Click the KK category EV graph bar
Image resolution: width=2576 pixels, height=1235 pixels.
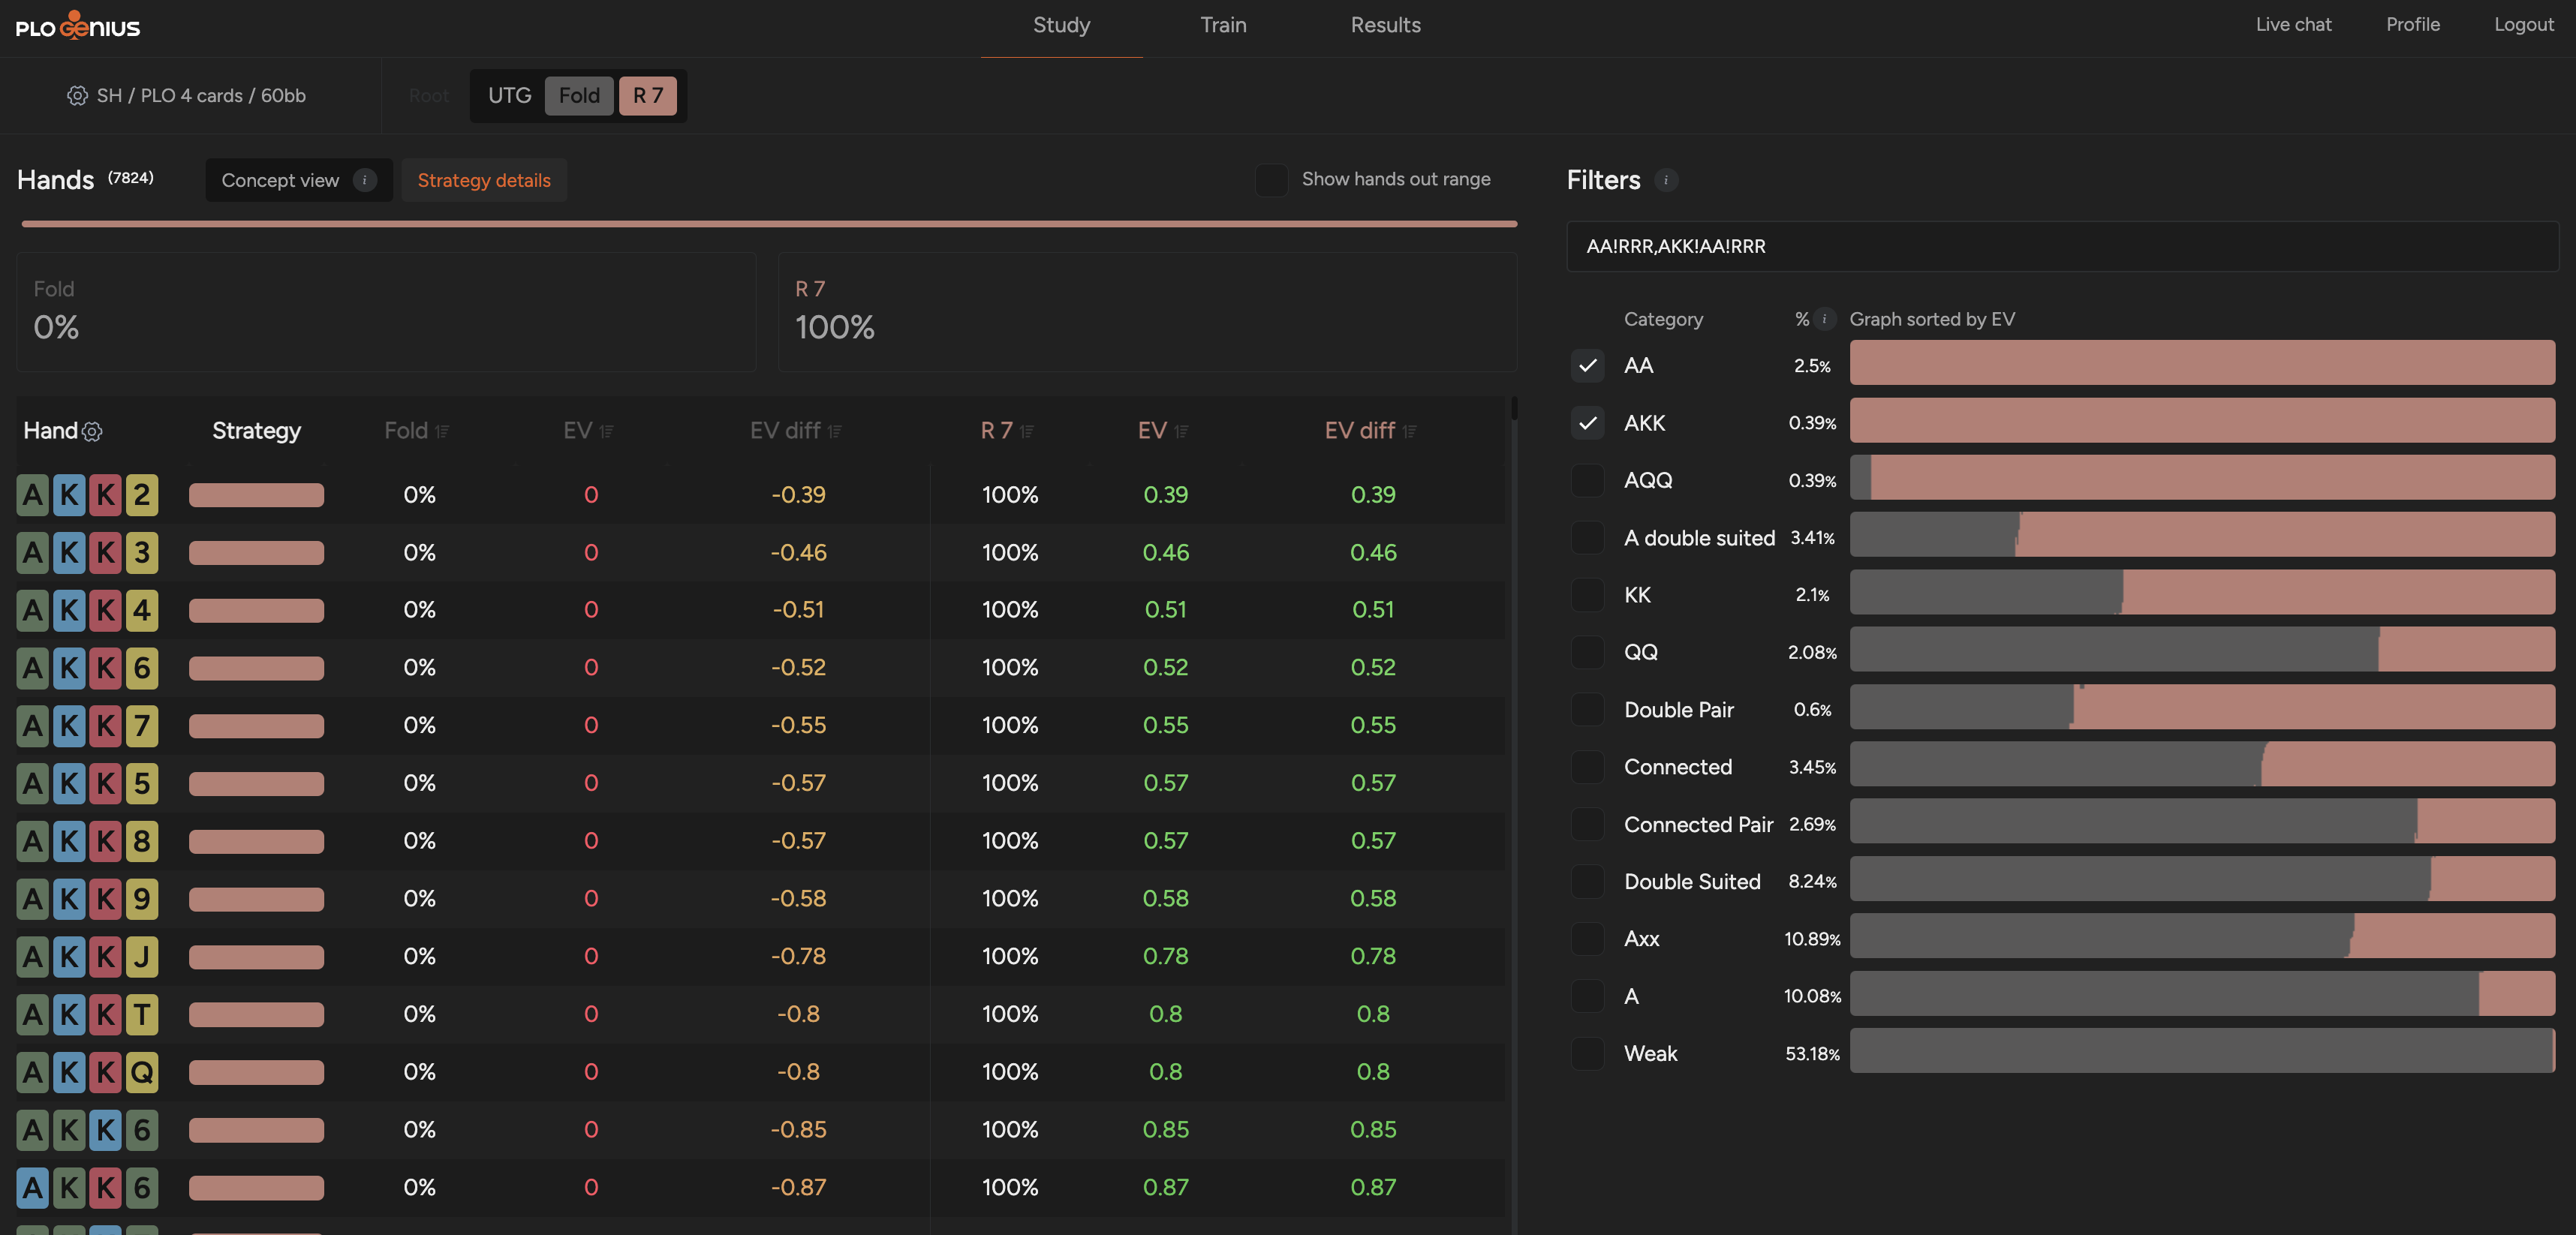pyautogui.click(x=2202, y=593)
